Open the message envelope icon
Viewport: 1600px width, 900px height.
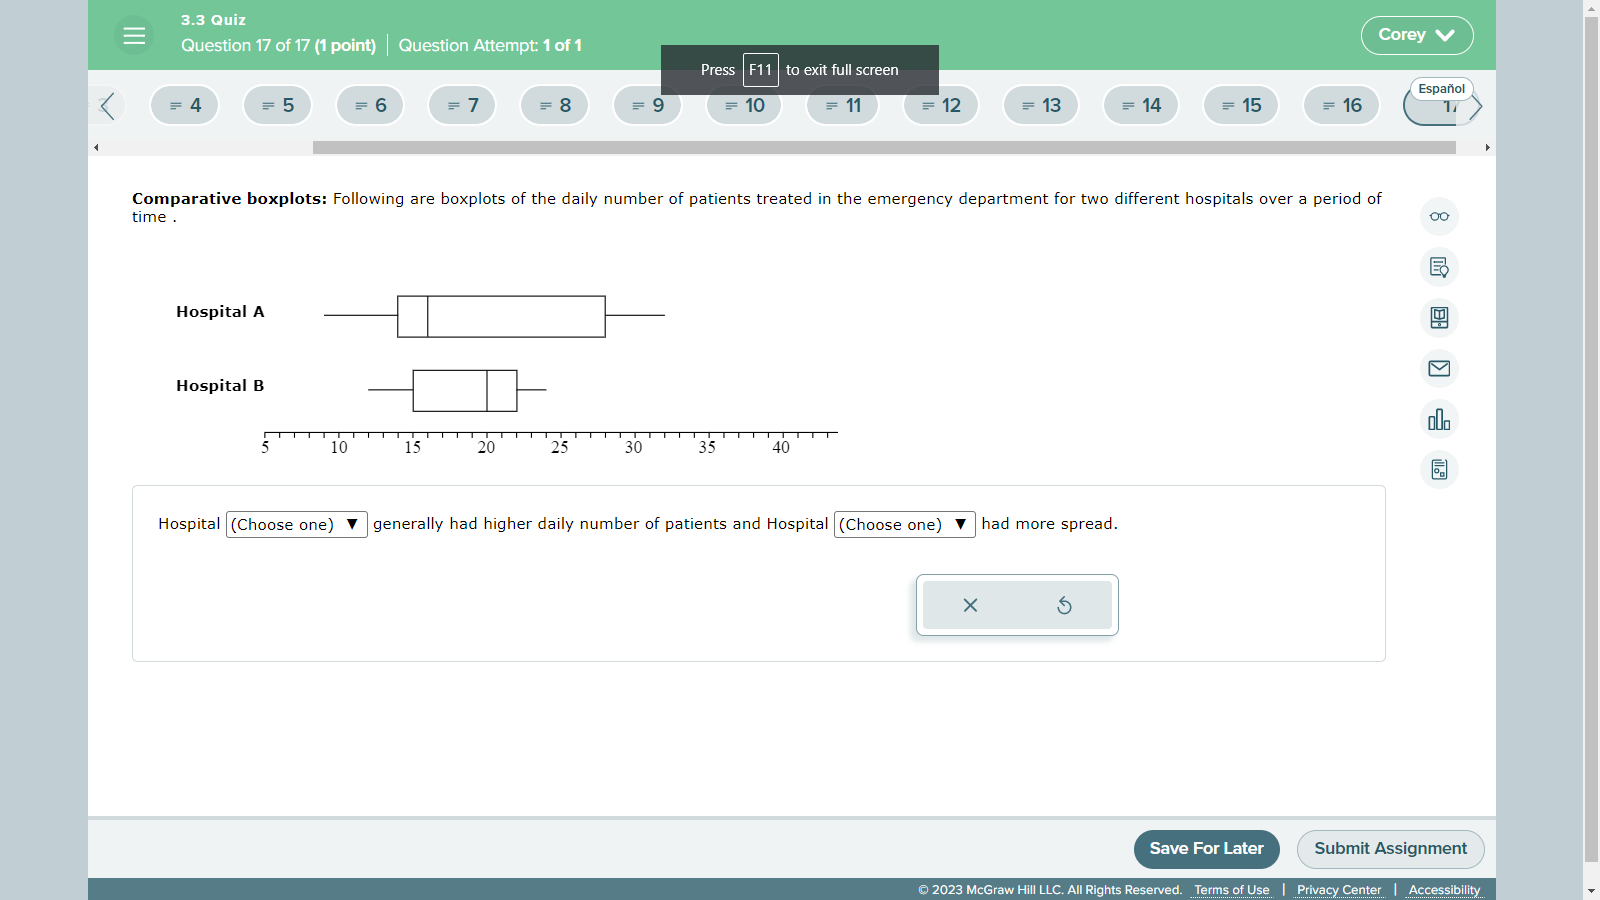(1438, 369)
